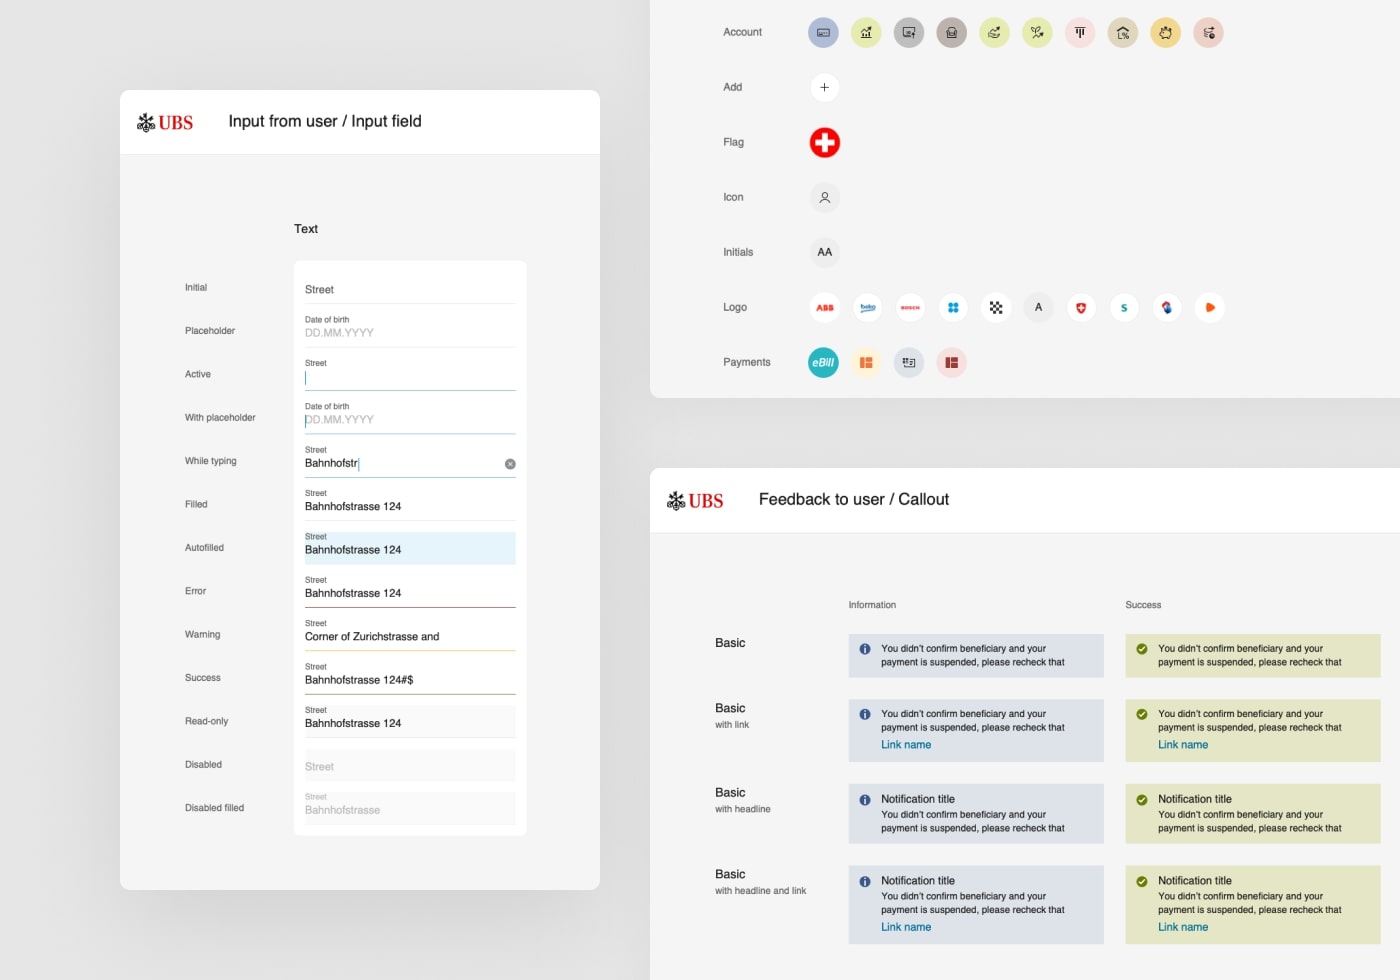This screenshot has width=1400, height=980.
Task: Open Link name under the Success notification title
Action: pyautogui.click(x=1182, y=927)
